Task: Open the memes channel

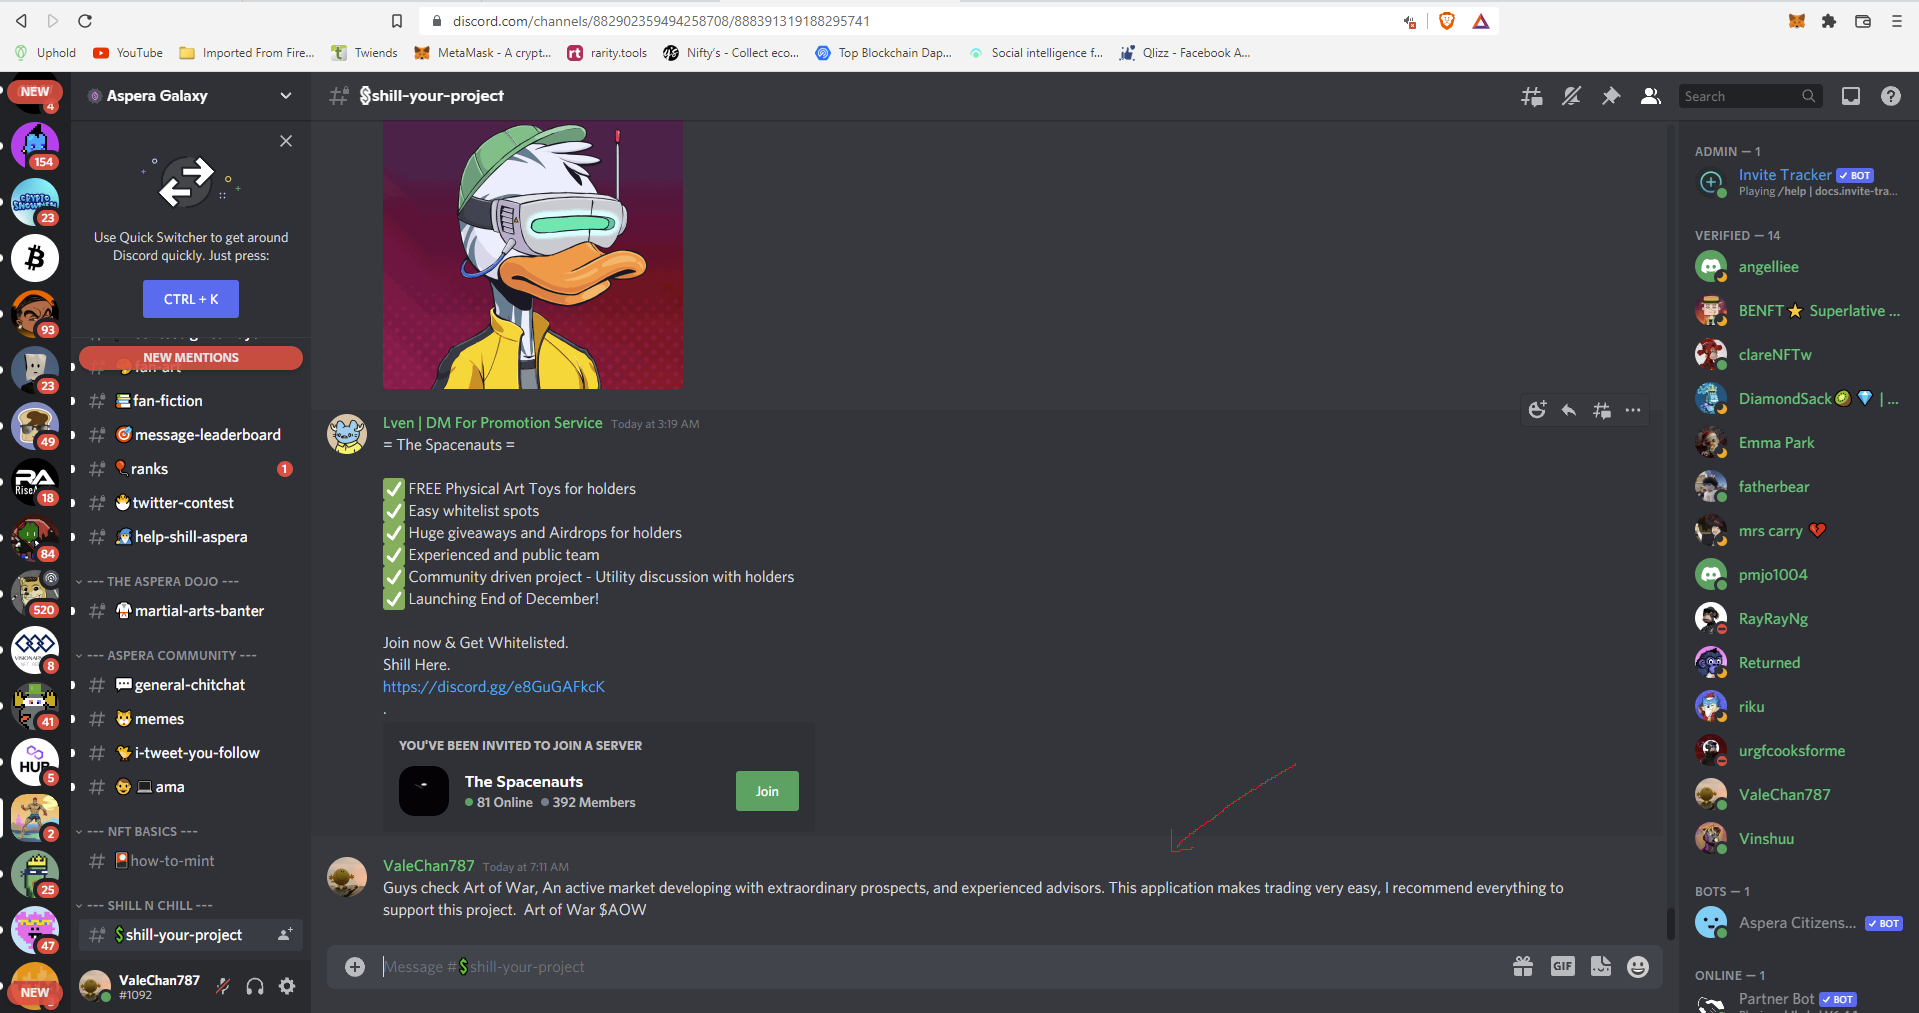Action: [x=191, y=719]
